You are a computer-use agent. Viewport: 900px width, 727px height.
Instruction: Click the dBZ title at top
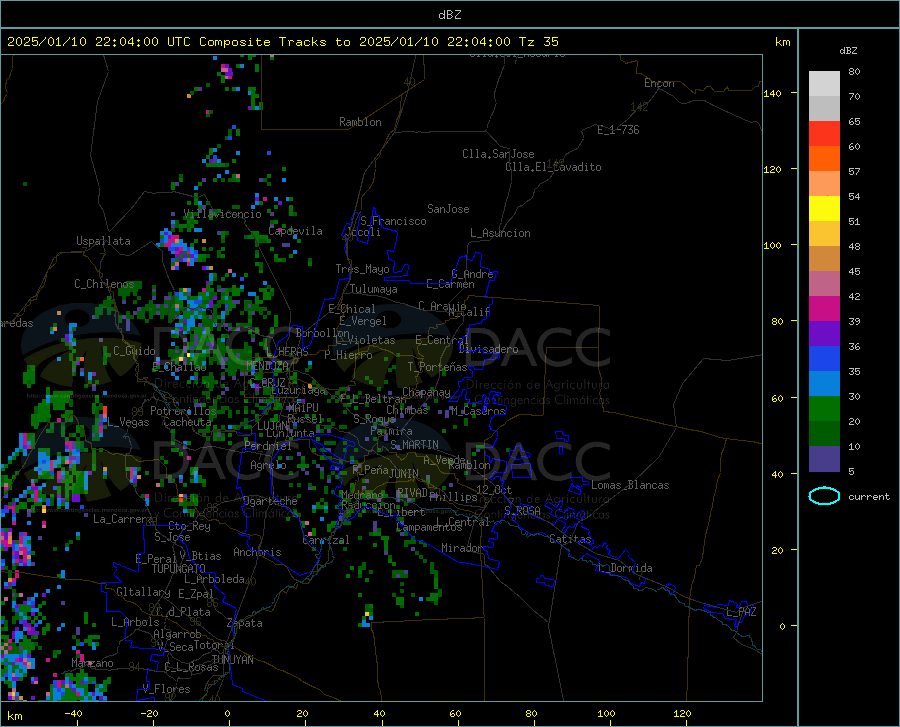click(449, 15)
